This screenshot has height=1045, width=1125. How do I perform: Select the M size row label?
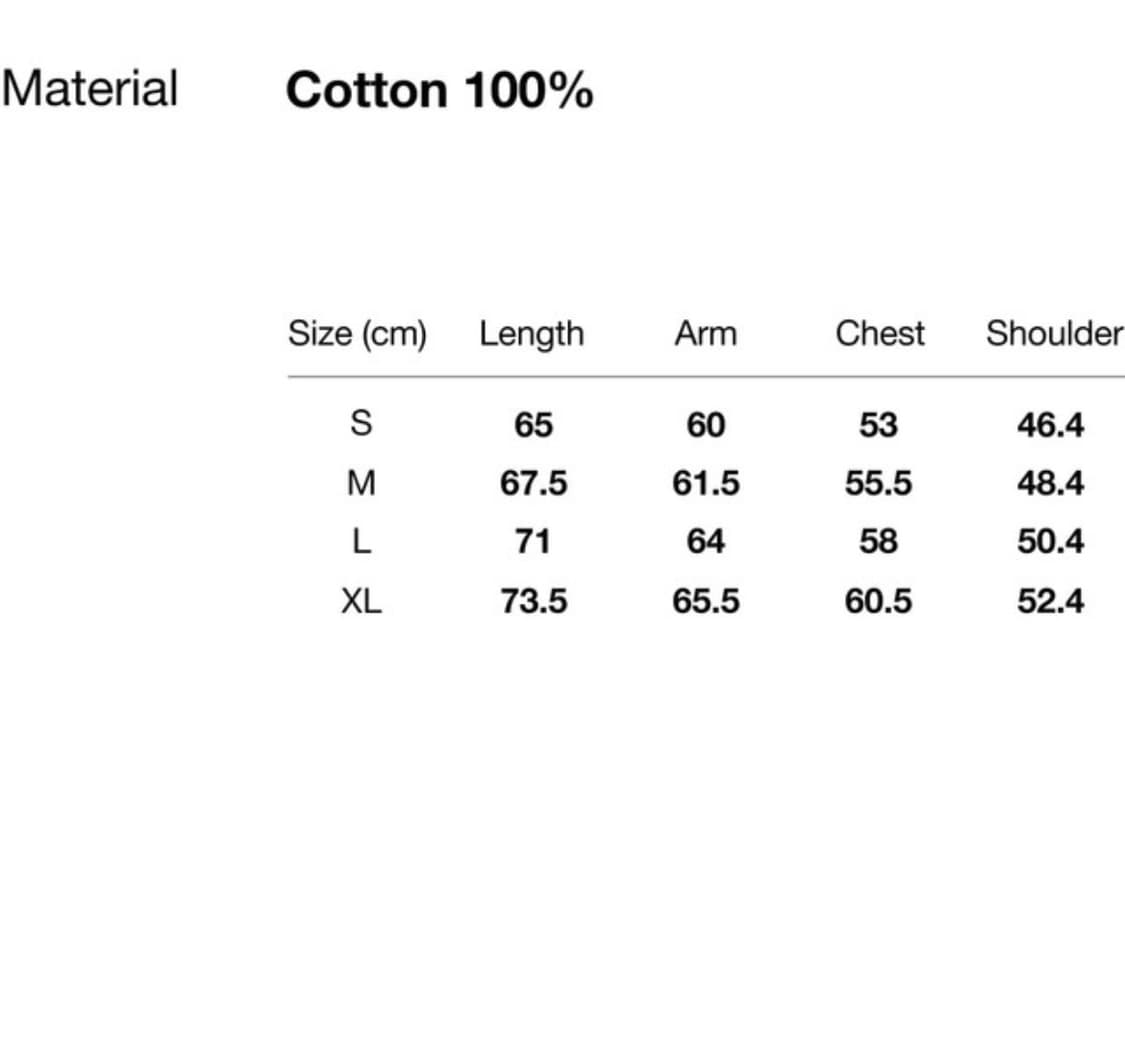[361, 483]
